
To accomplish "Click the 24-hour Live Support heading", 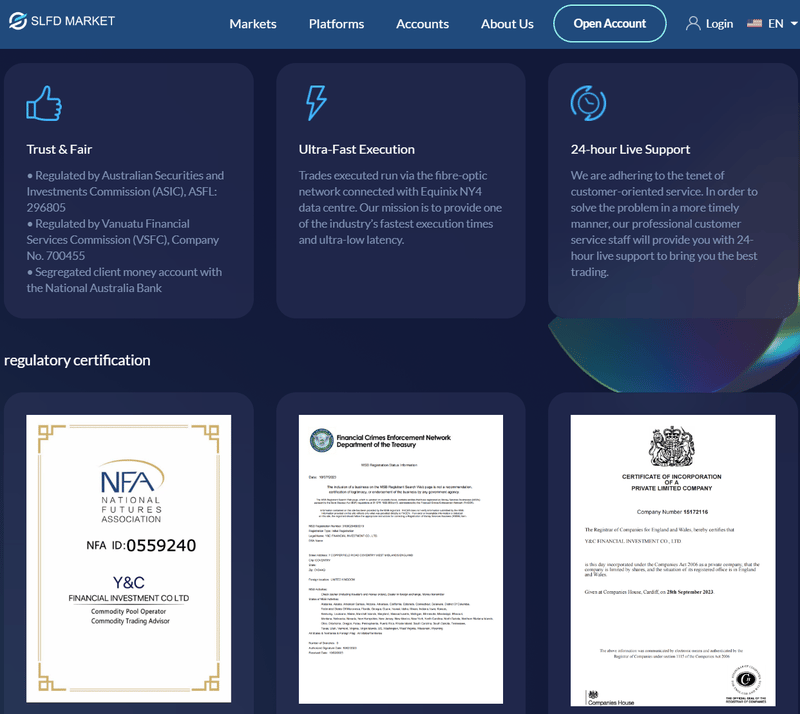I will point(630,150).
